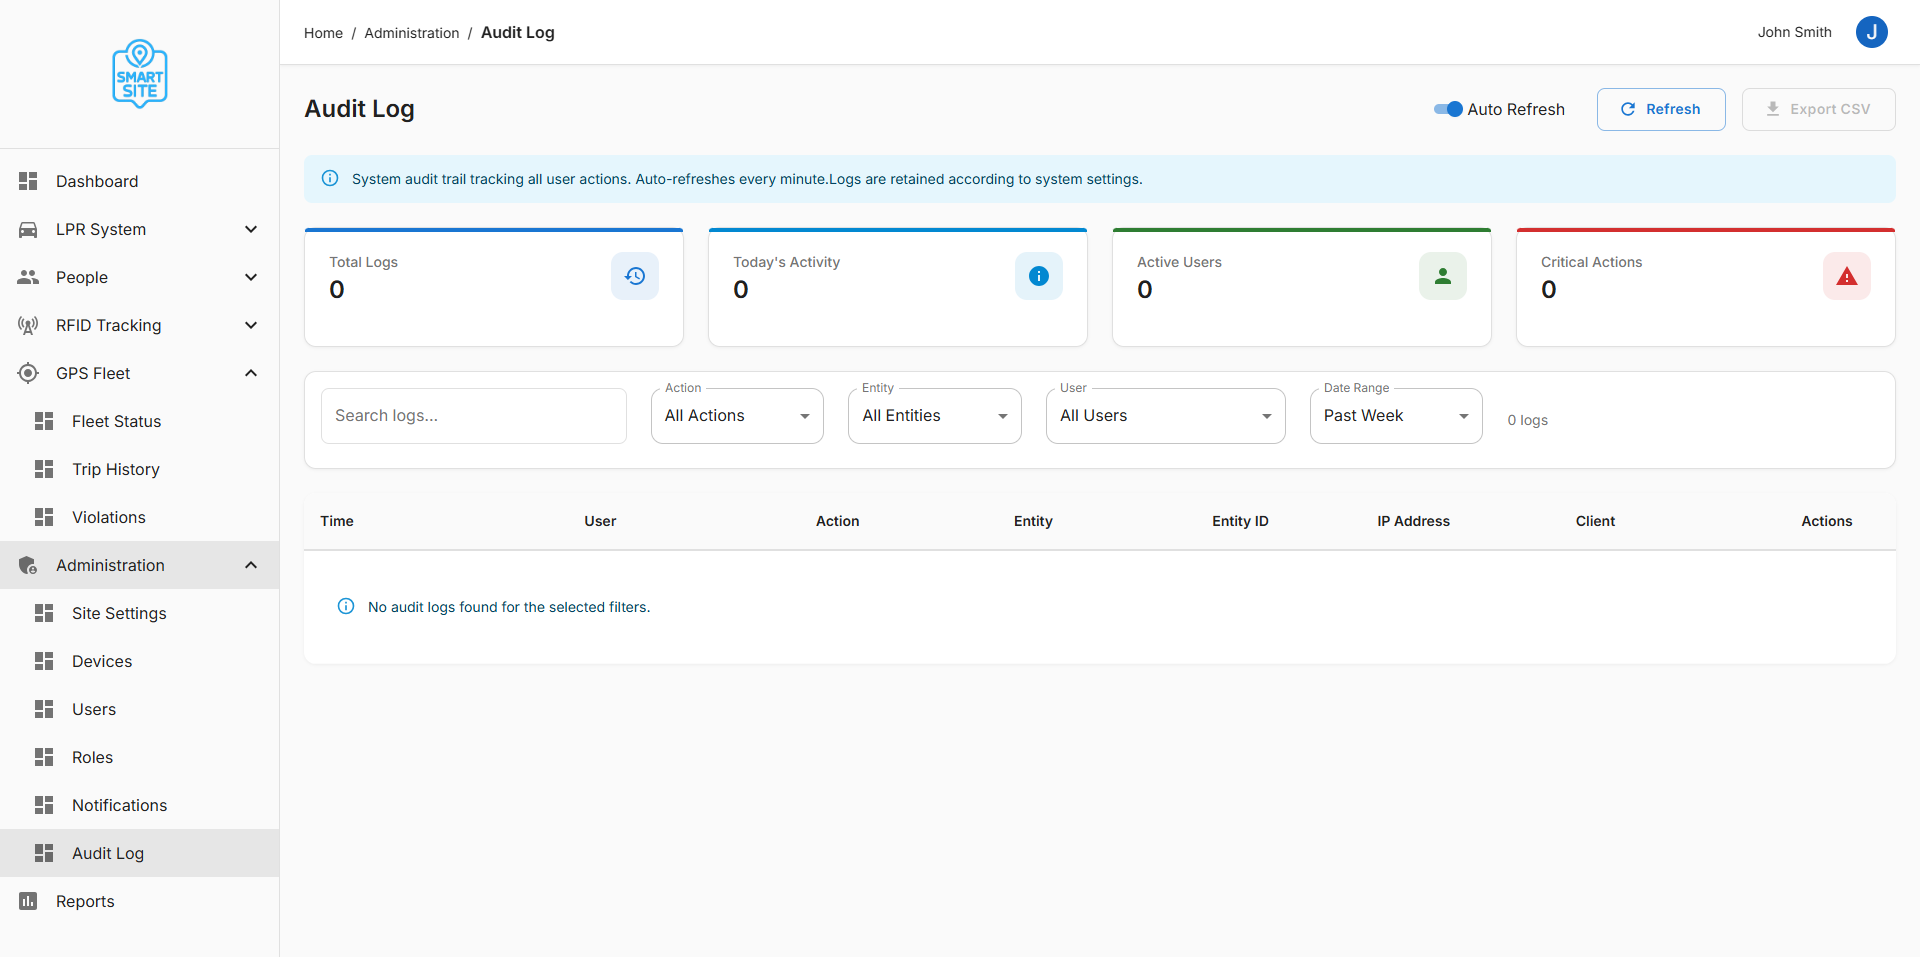Collapse the GPS Fleet section chevron
The height and width of the screenshot is (957, 1920).
pyautogui.click(x=251, y=373)
